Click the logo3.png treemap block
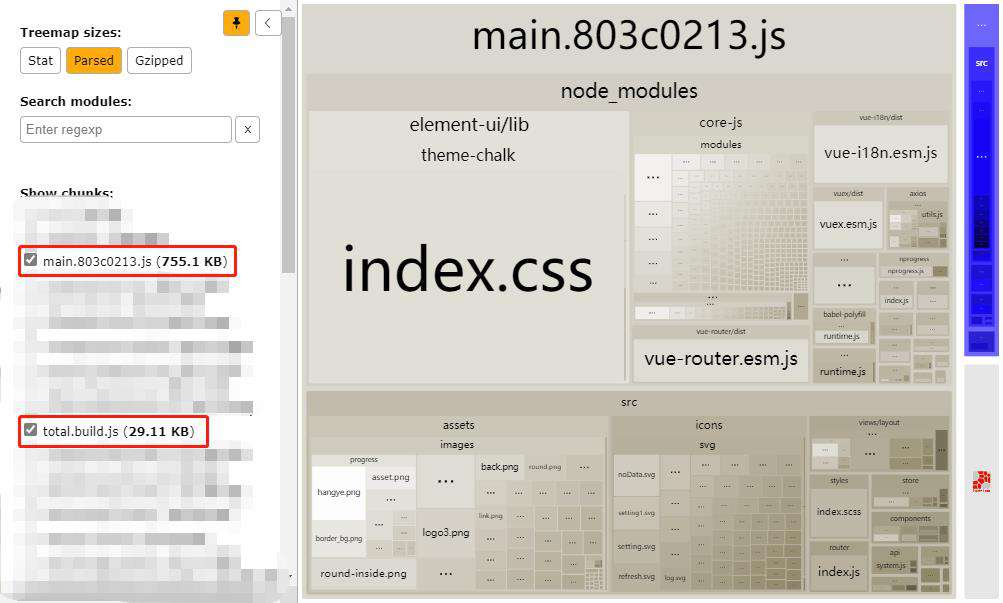This screenshot has width=1003, height=603. pos(446,533)
